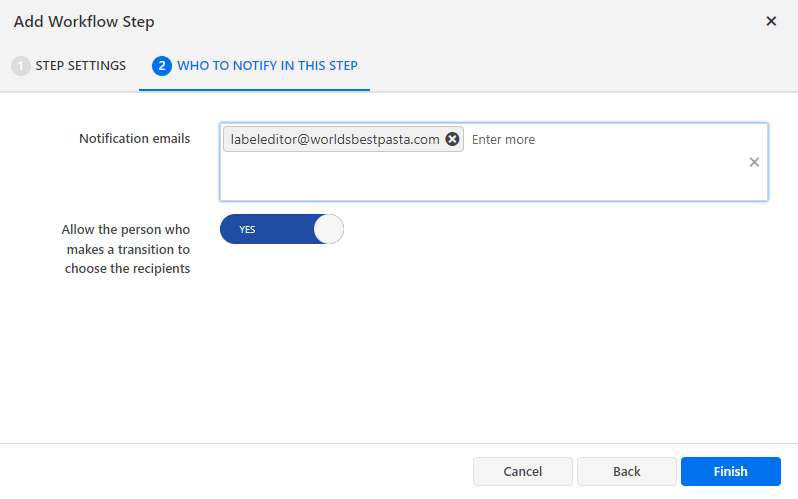Click the Allow the person who makes a transition label
This screenshot has height=499, width=798.
[x=126, y=249]
